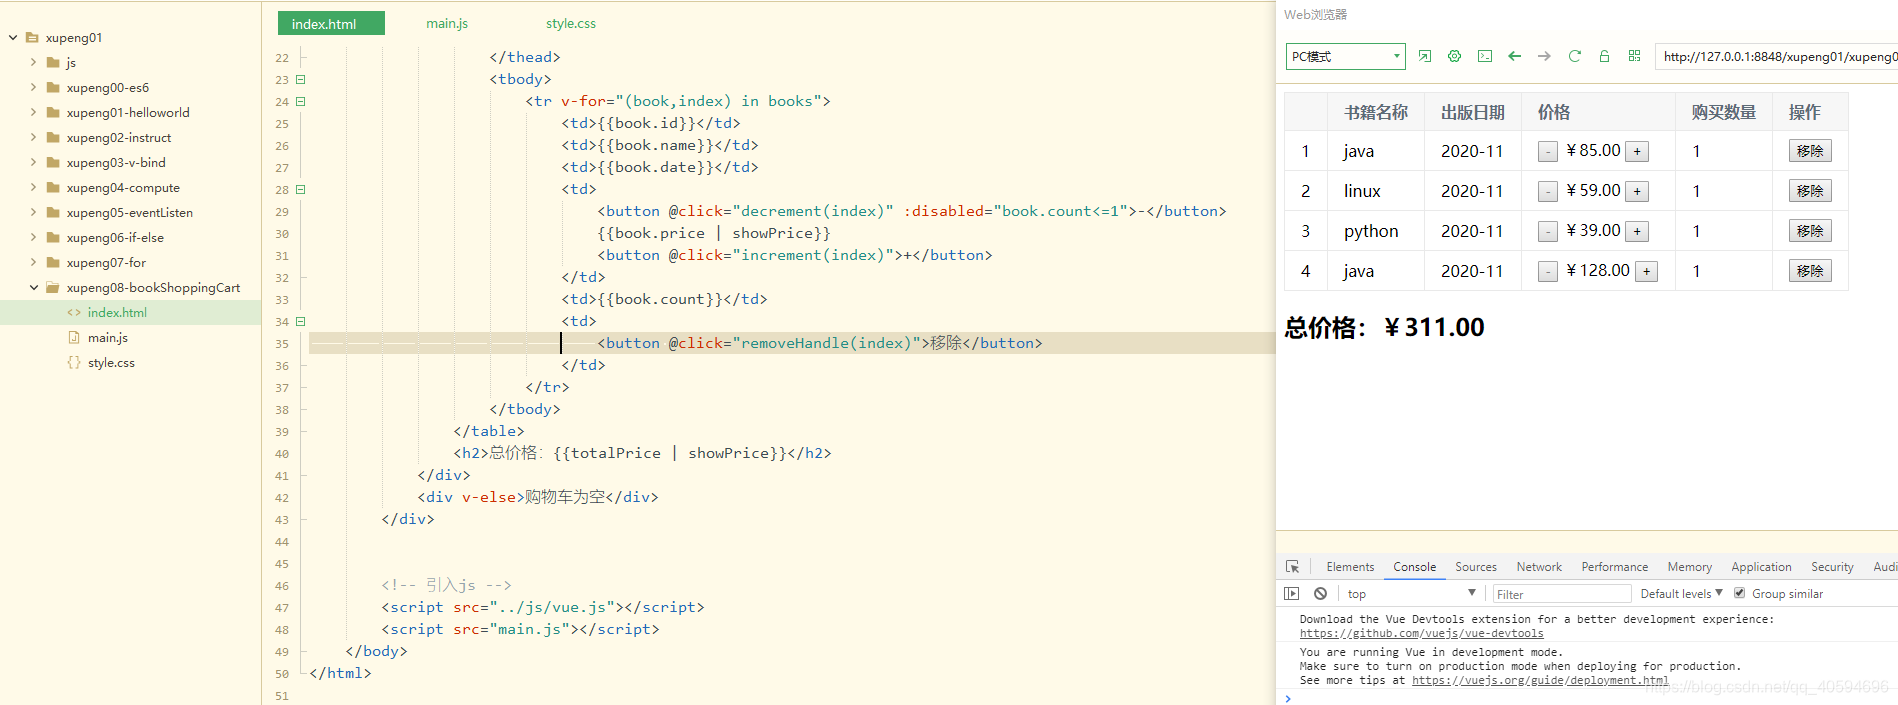Focus the console Filter field
The image size is (1898, 705).
coord(1562,594)
